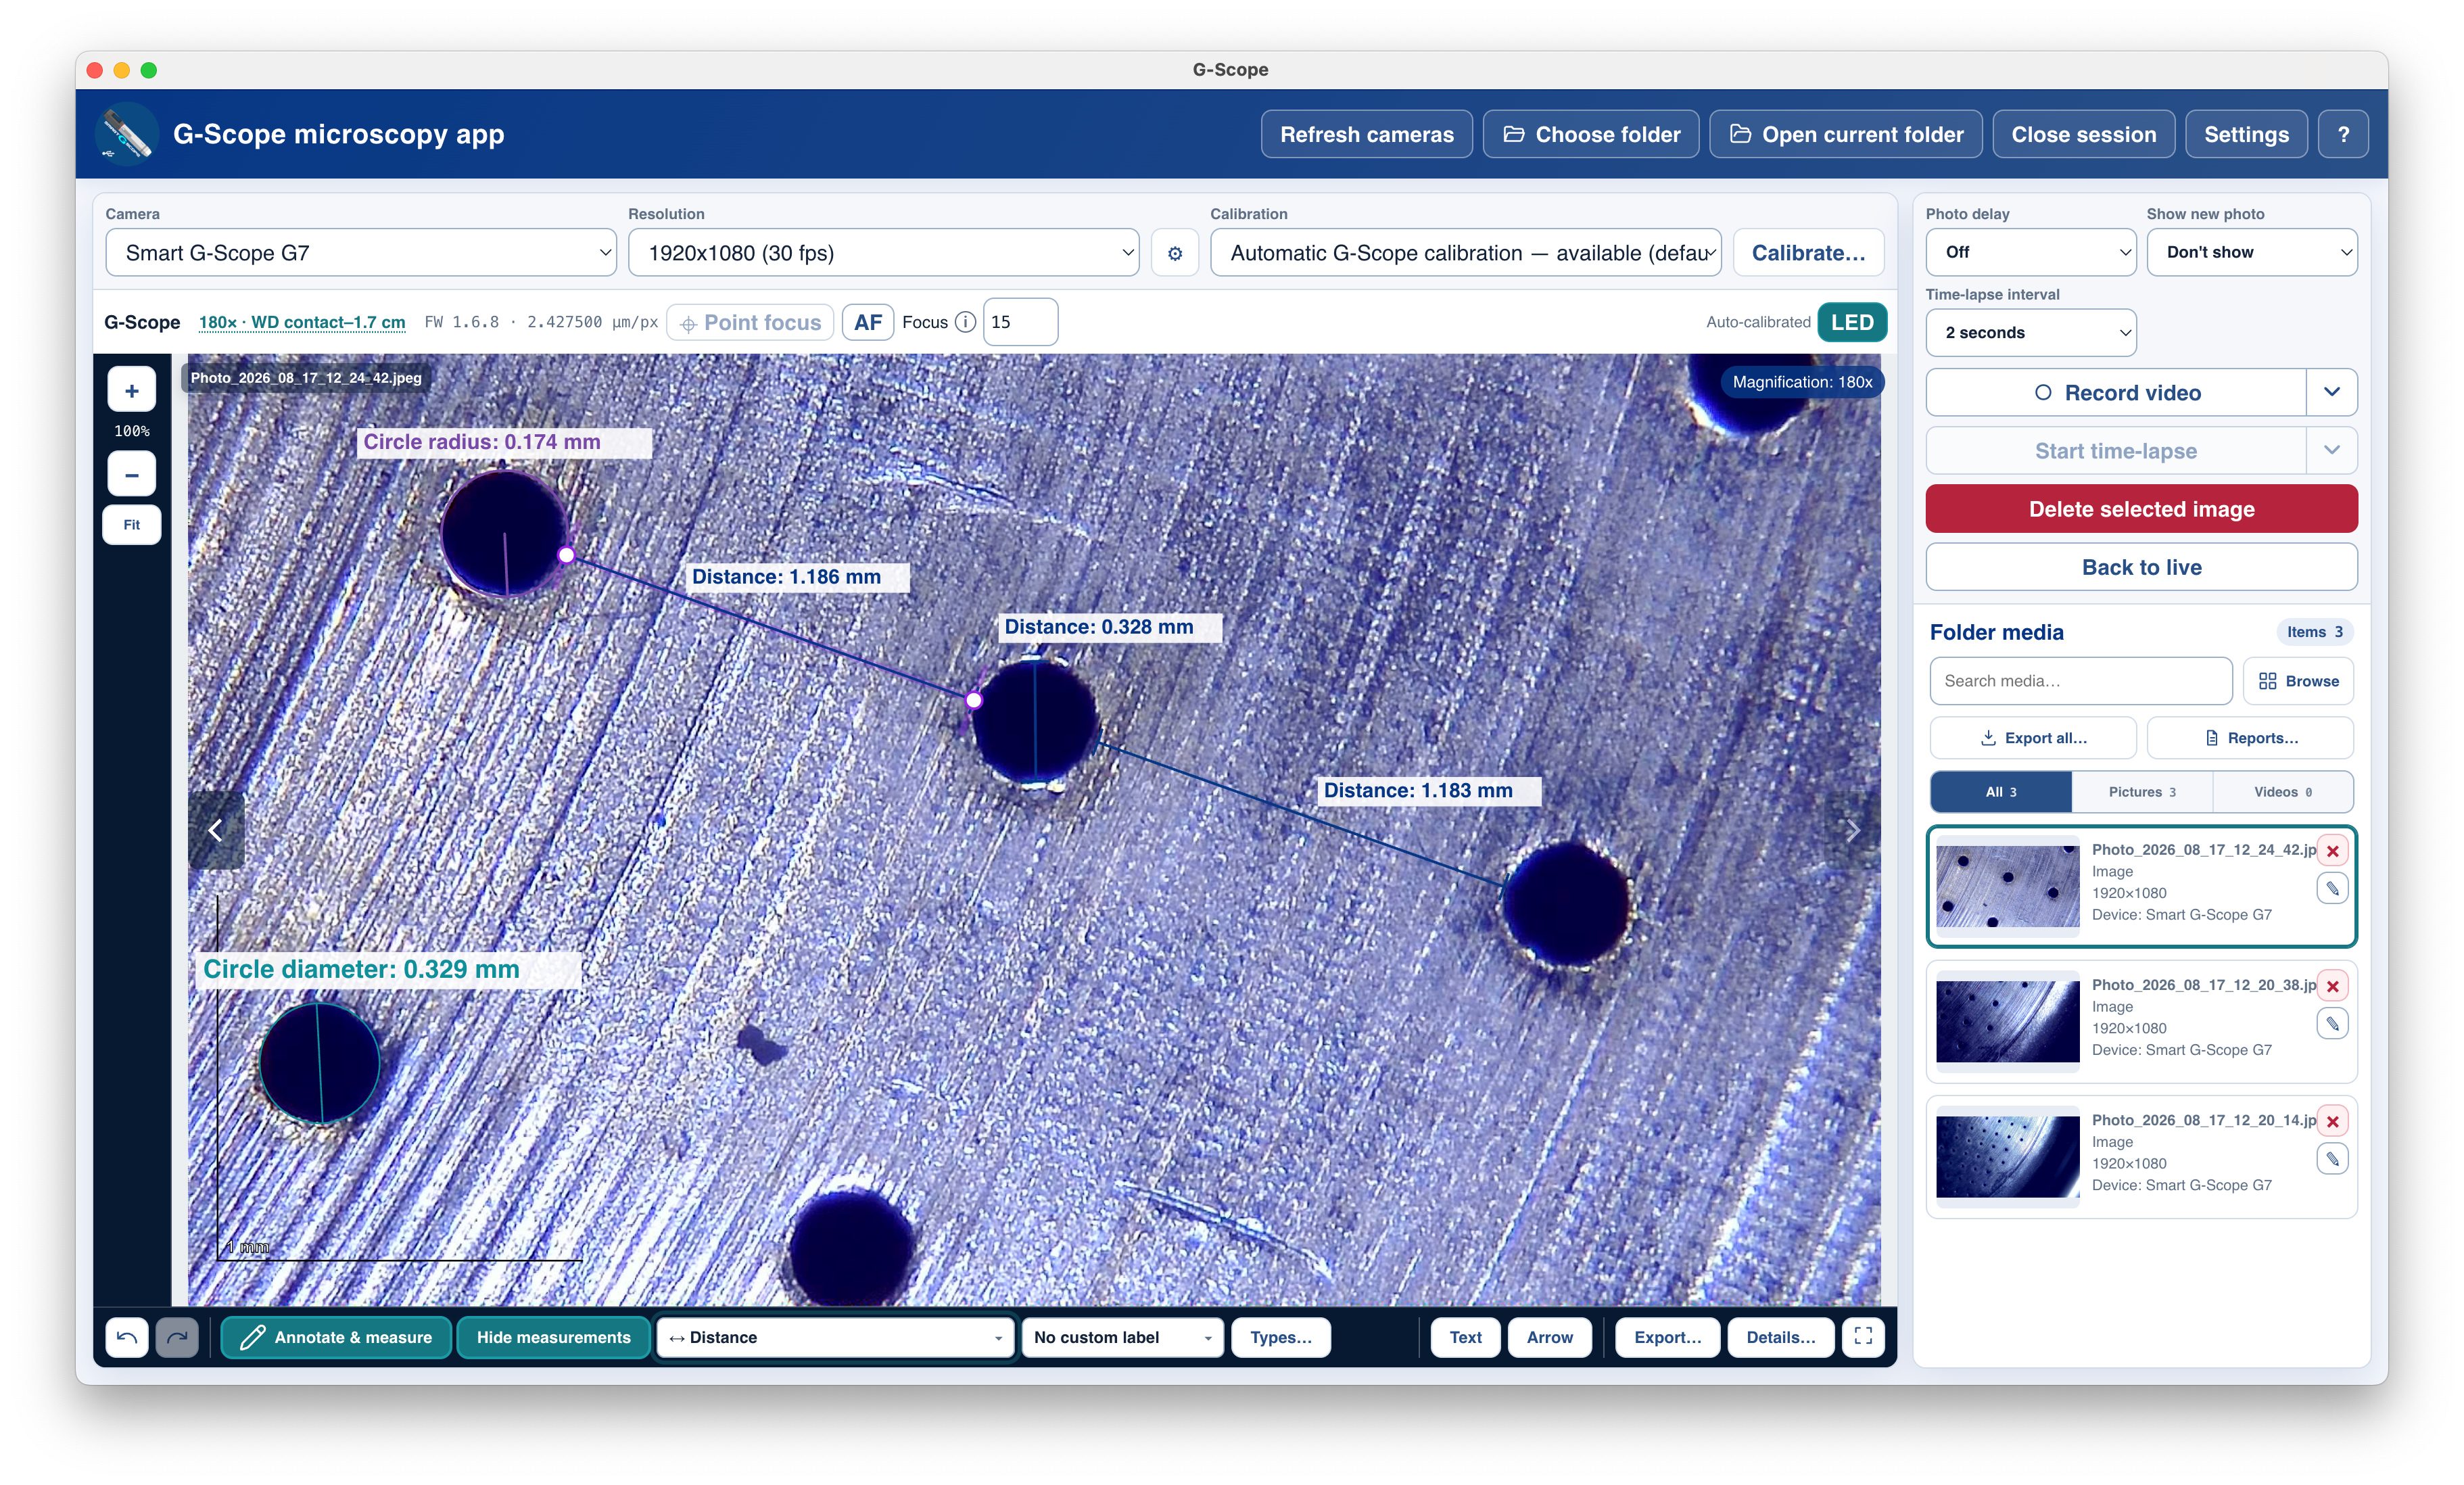Click the redo arrow icon
Screen dimensions: 2464x1485
[177, 1337]
